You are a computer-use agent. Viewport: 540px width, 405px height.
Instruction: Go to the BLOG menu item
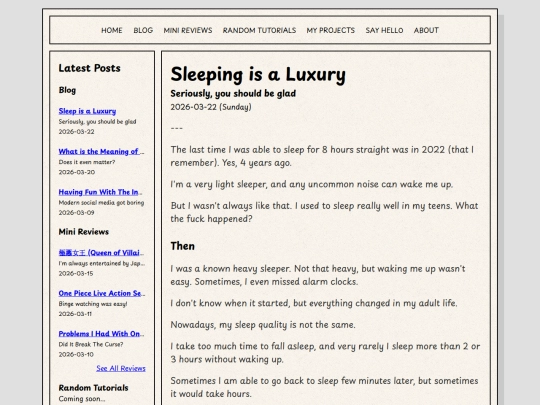tap(143, 30)
